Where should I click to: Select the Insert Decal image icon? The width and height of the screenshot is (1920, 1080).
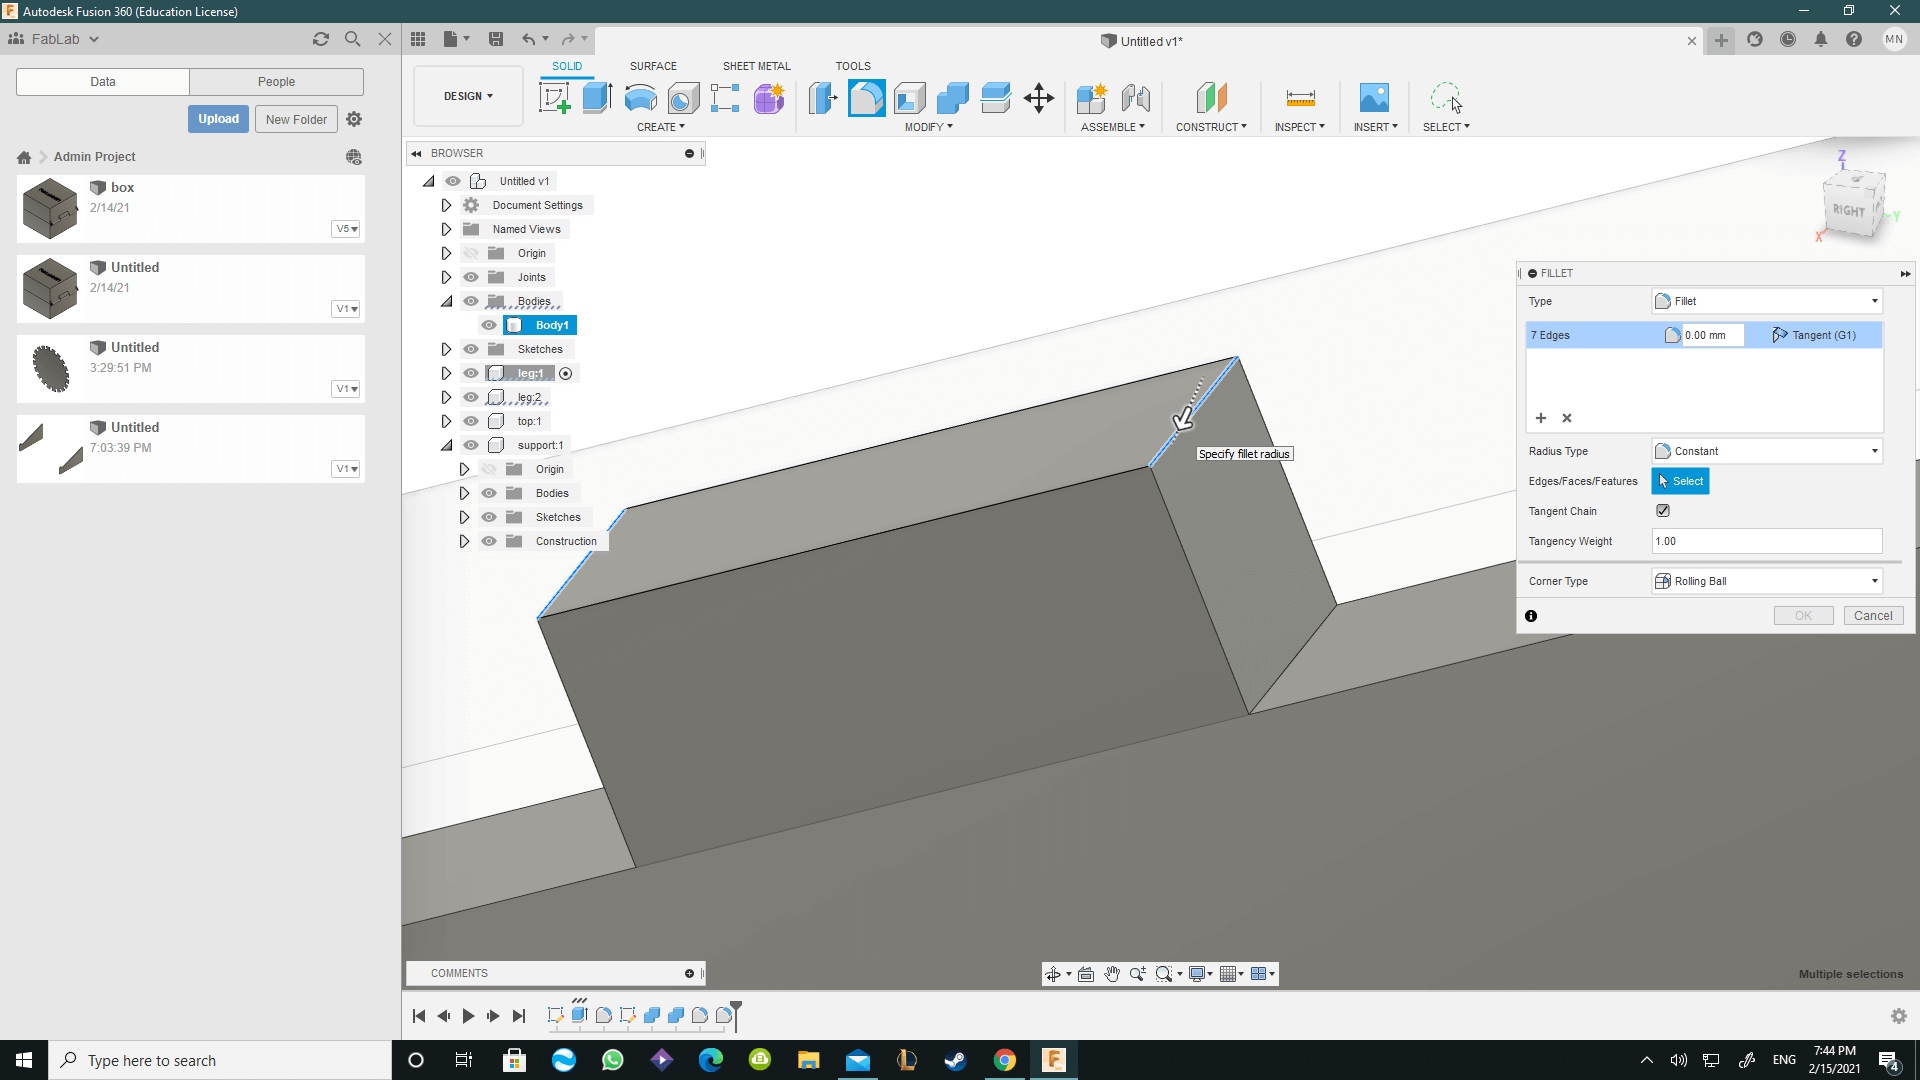(1374, 98)
